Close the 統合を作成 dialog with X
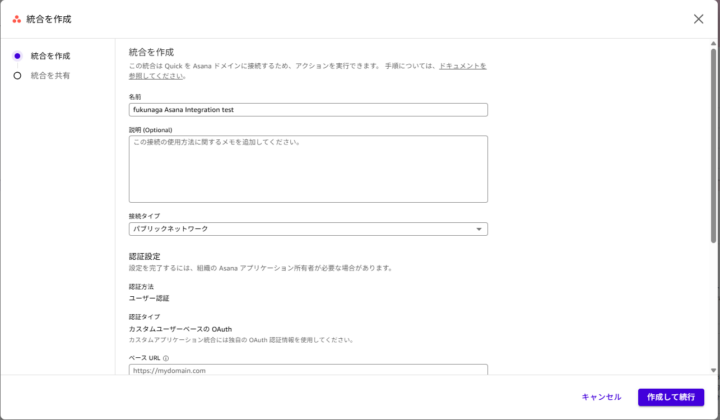Screen dimensions: 720x420 (698, 19)
